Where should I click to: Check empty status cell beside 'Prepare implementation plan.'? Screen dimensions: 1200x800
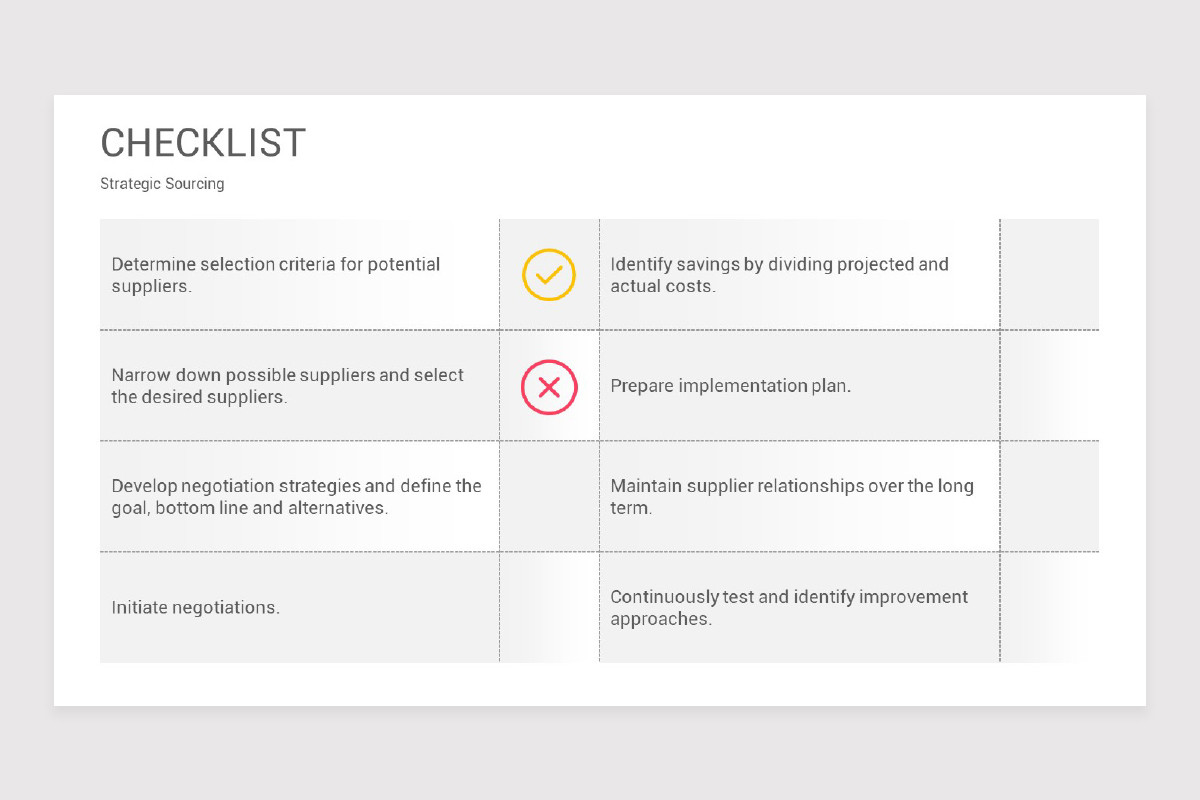click(x=1049, y=385)
